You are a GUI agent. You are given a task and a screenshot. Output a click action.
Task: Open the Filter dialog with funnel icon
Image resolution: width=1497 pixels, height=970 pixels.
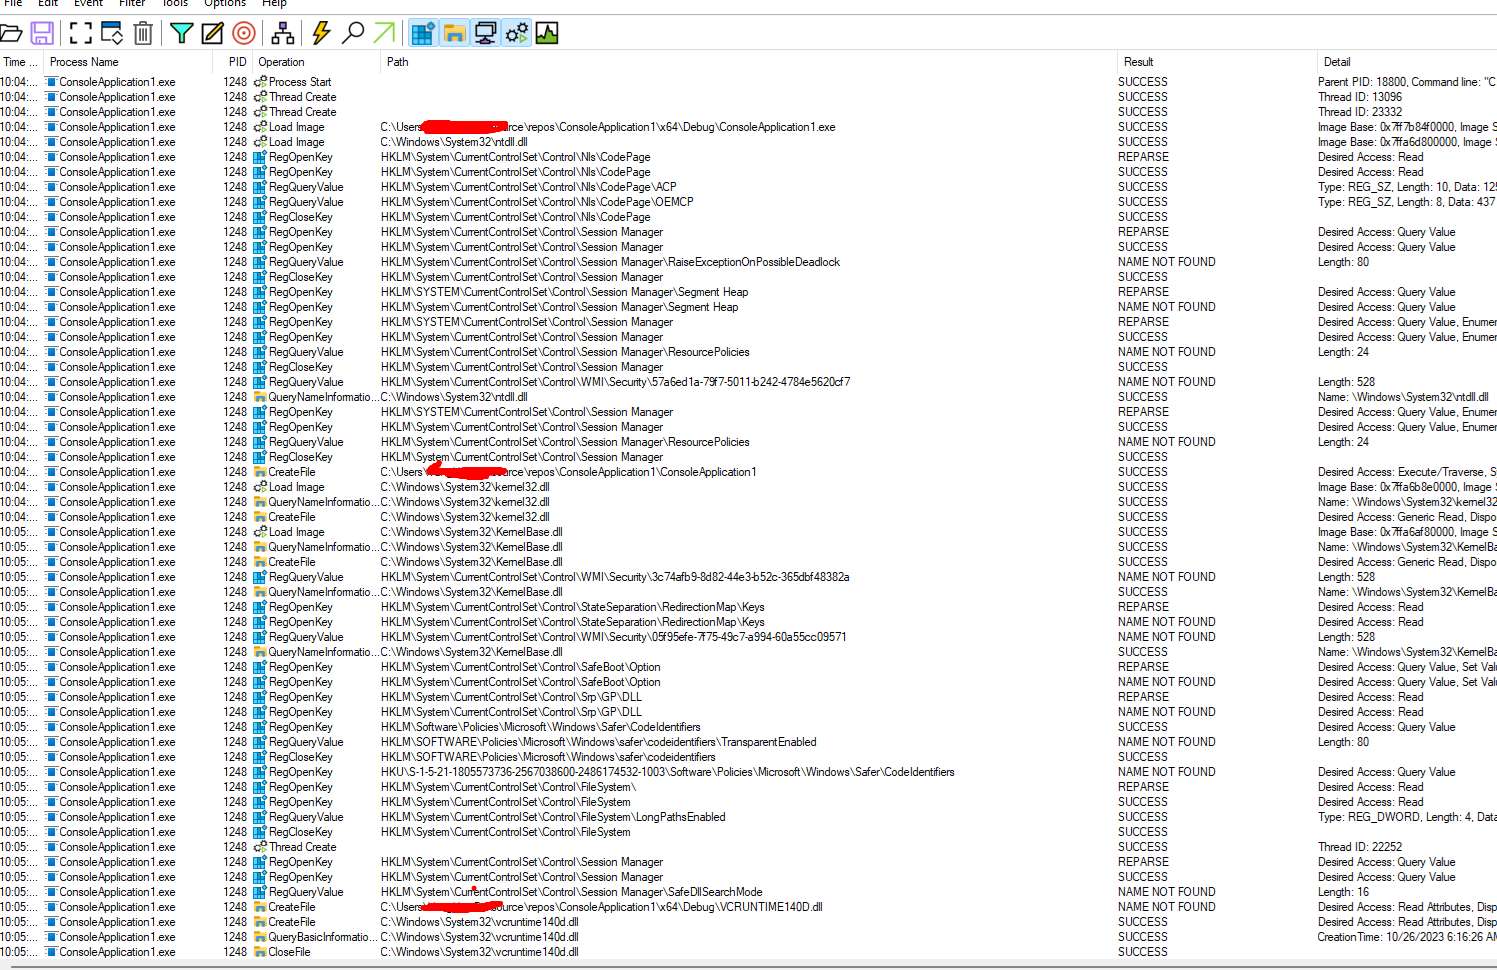point(181,33)
